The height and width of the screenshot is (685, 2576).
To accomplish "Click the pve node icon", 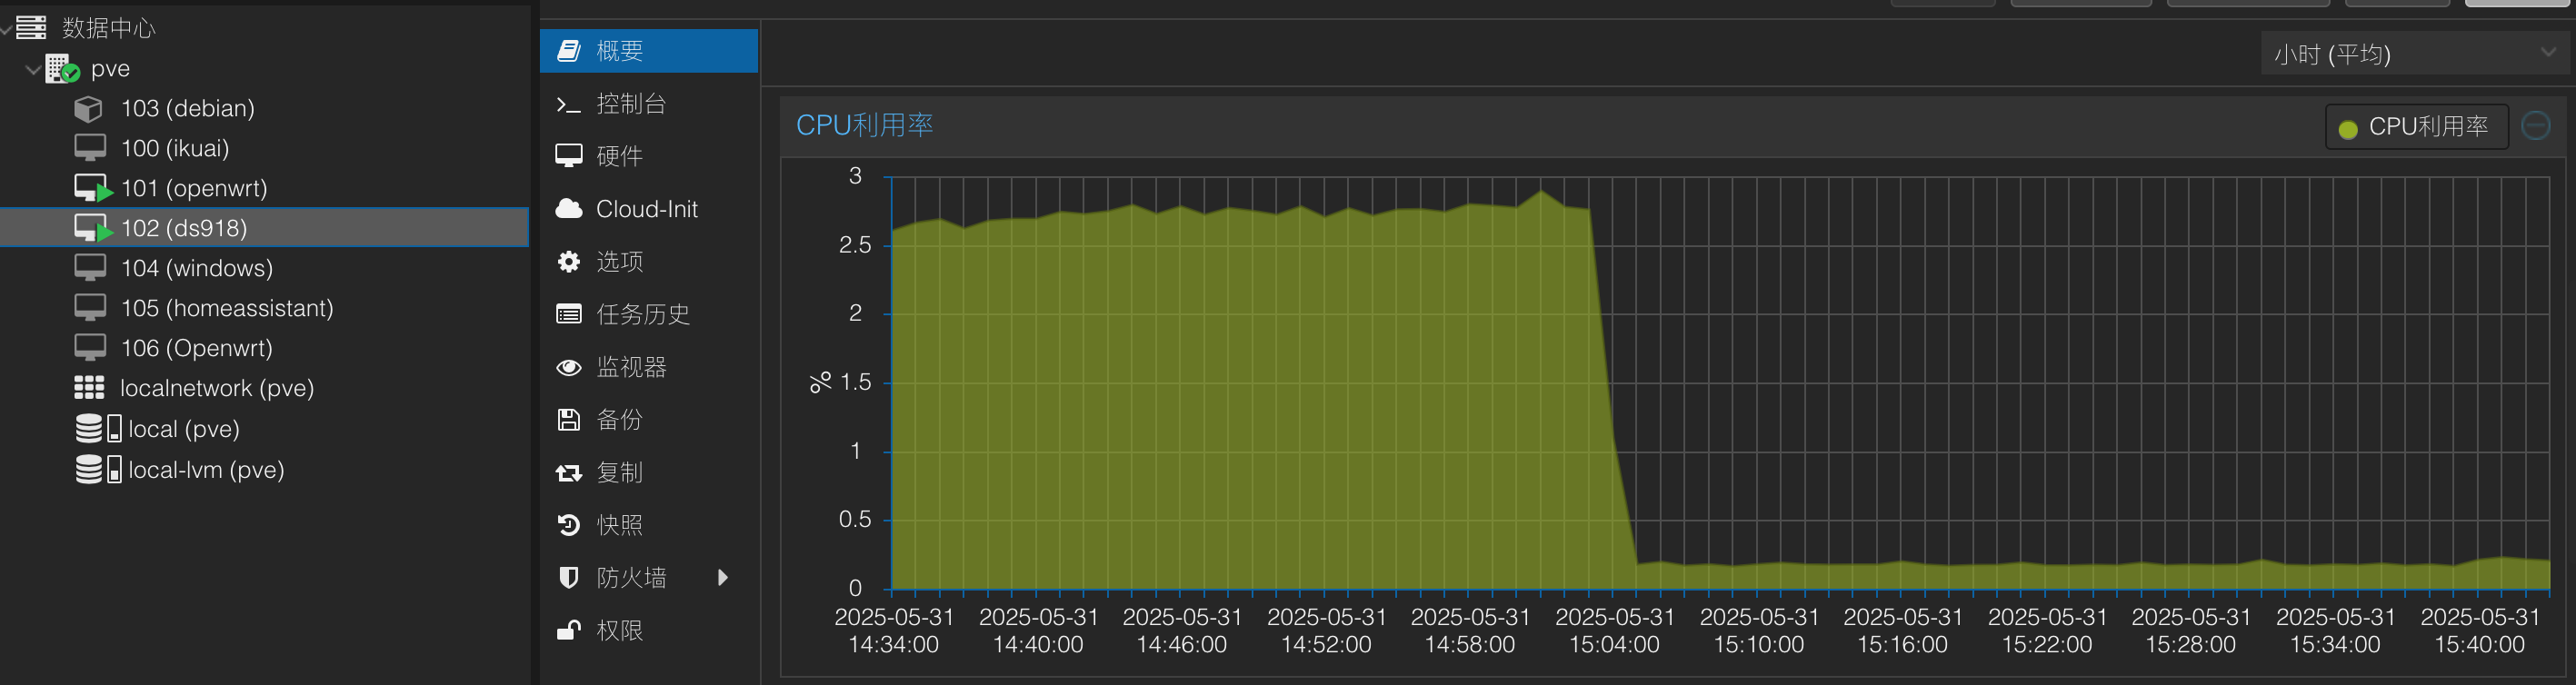I will tap(63, 68).
